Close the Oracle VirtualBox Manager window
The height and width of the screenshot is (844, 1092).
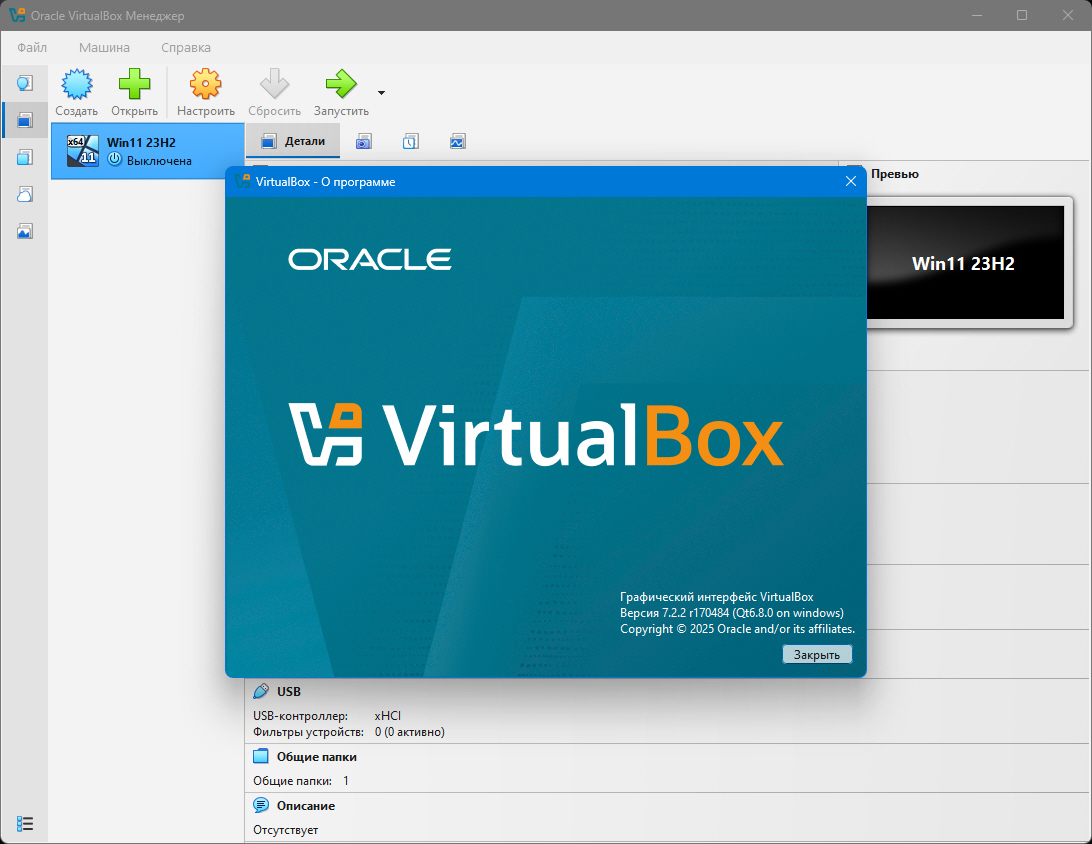[1068, 15]
